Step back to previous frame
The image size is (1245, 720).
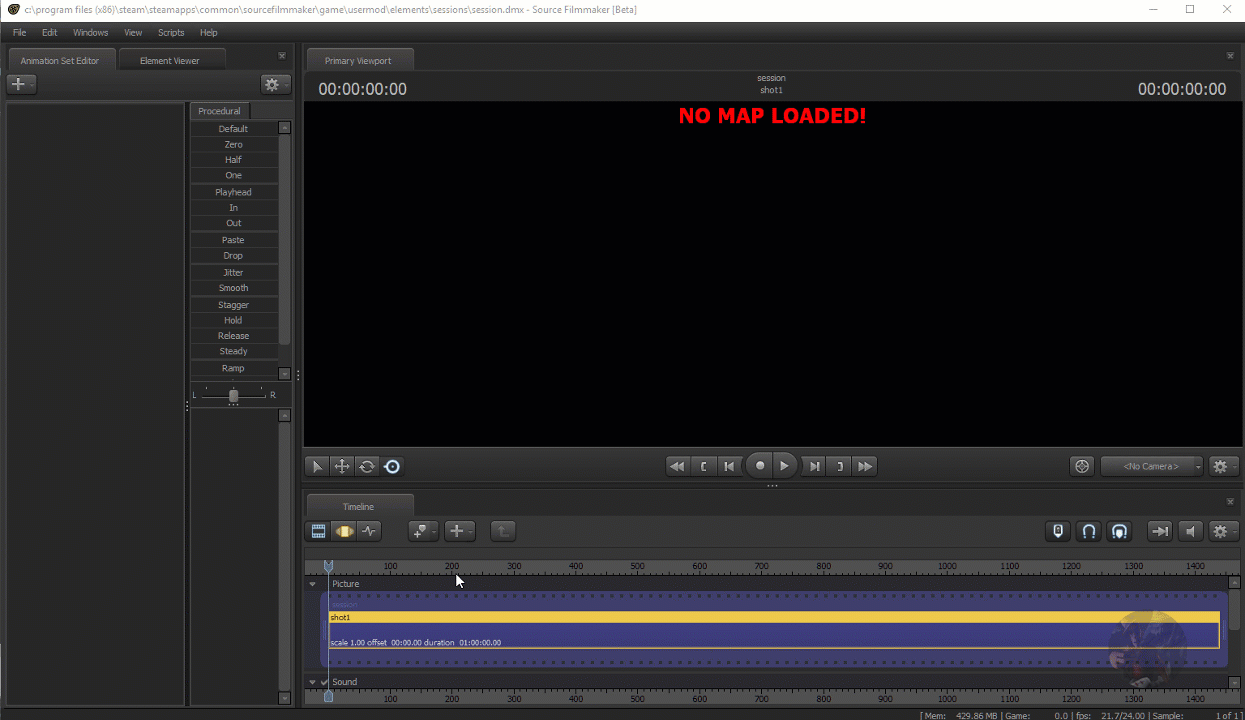pyautogui.click(x=730, y=466)
